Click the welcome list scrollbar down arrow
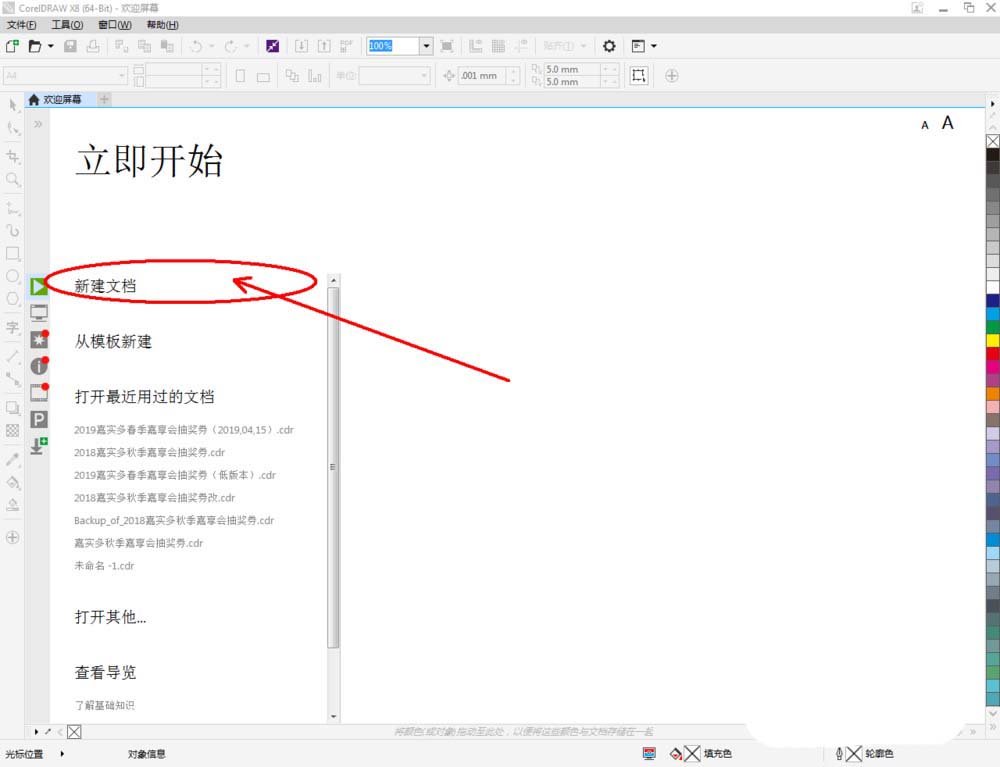The image size is (1000, 767). pos(334,717)
